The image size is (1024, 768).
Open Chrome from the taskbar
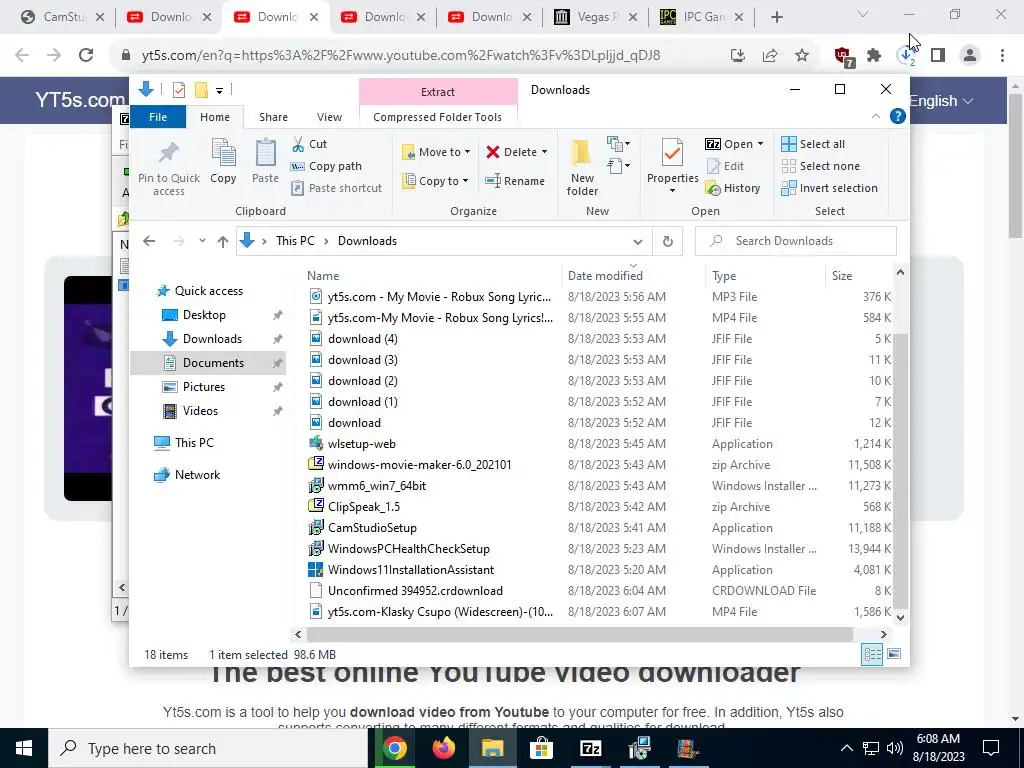[x=394, y=748]
